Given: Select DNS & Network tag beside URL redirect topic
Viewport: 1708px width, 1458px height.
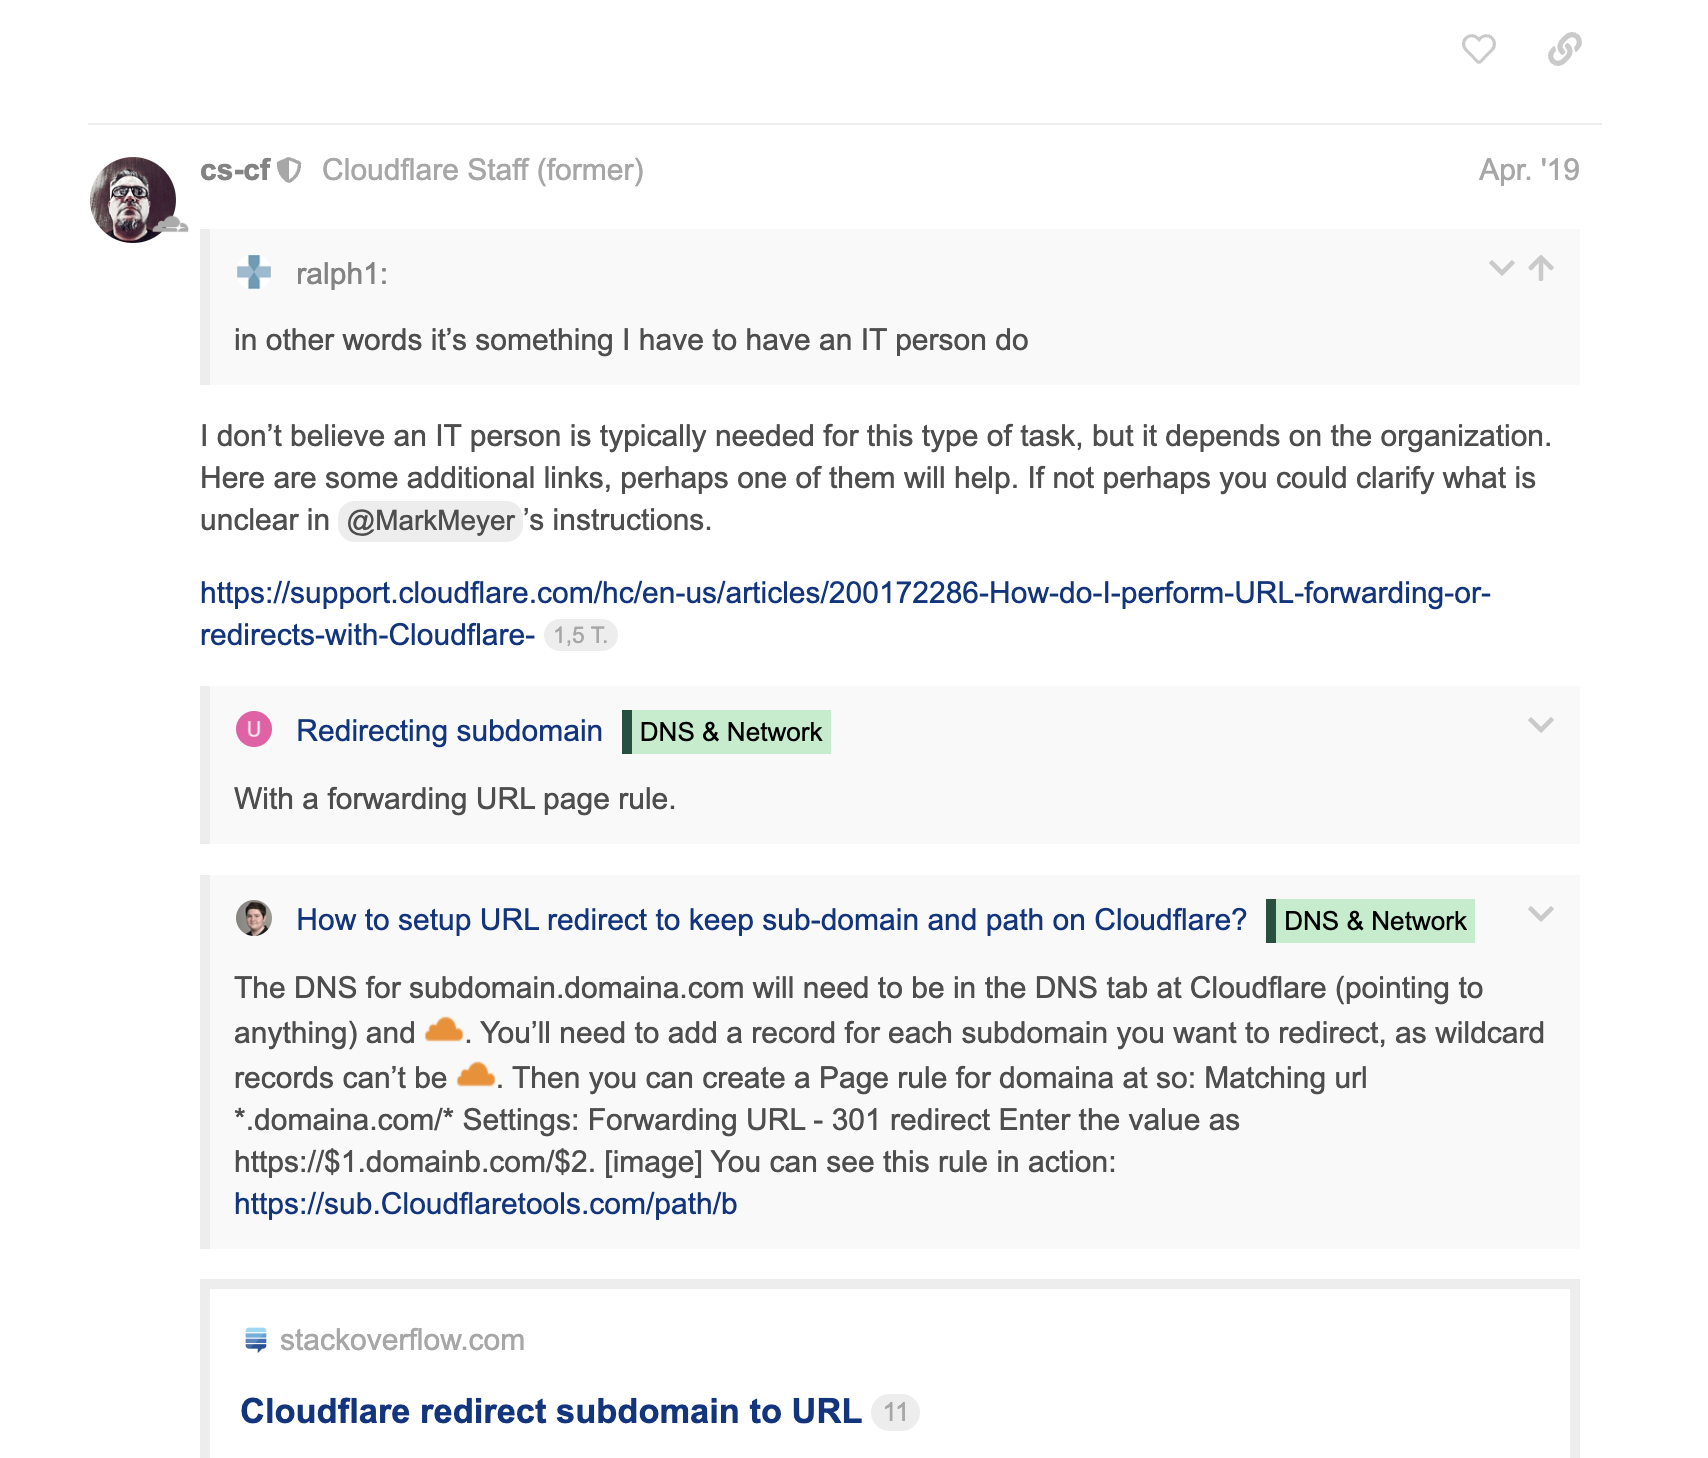Looking at the screenshot, I should [x=1371, y=921].
